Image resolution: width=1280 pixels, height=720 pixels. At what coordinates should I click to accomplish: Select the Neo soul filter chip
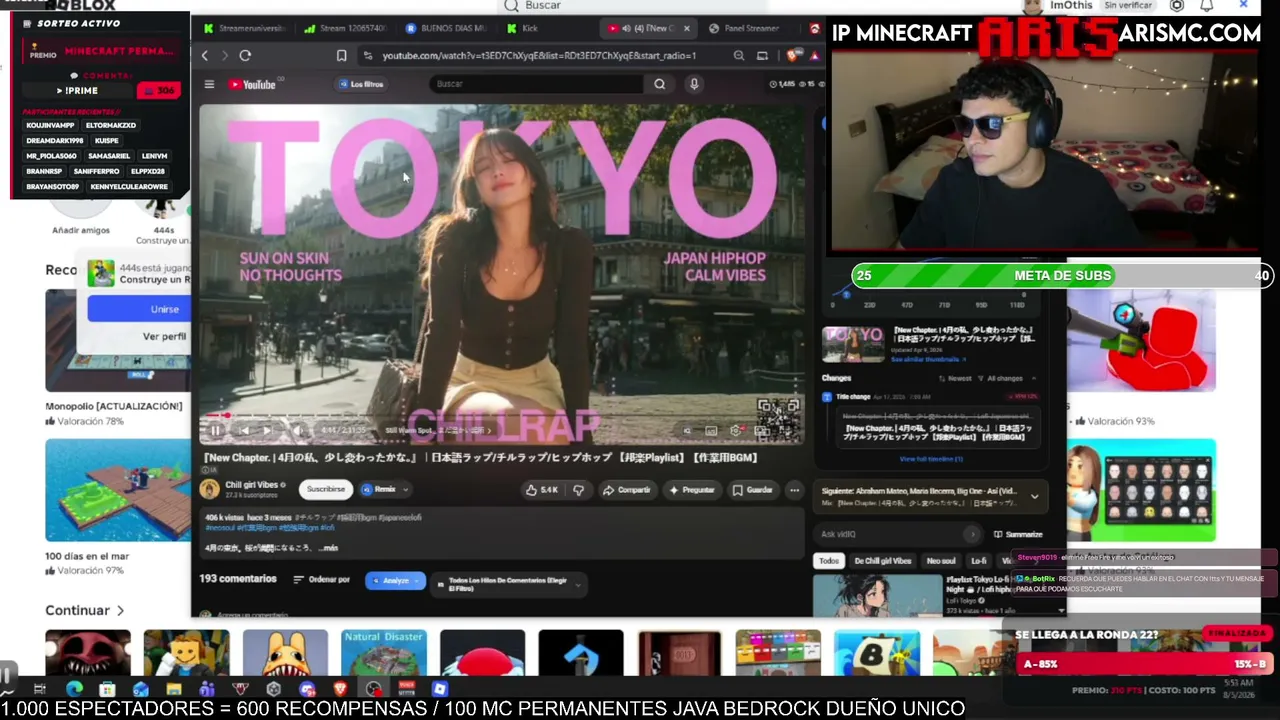coord(941,561)
